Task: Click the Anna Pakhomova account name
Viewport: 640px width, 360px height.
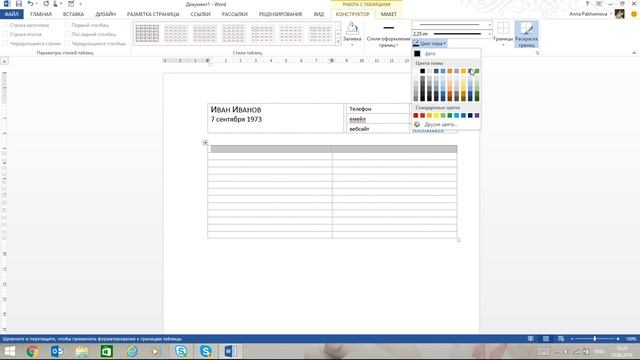Action: point(588,14)
